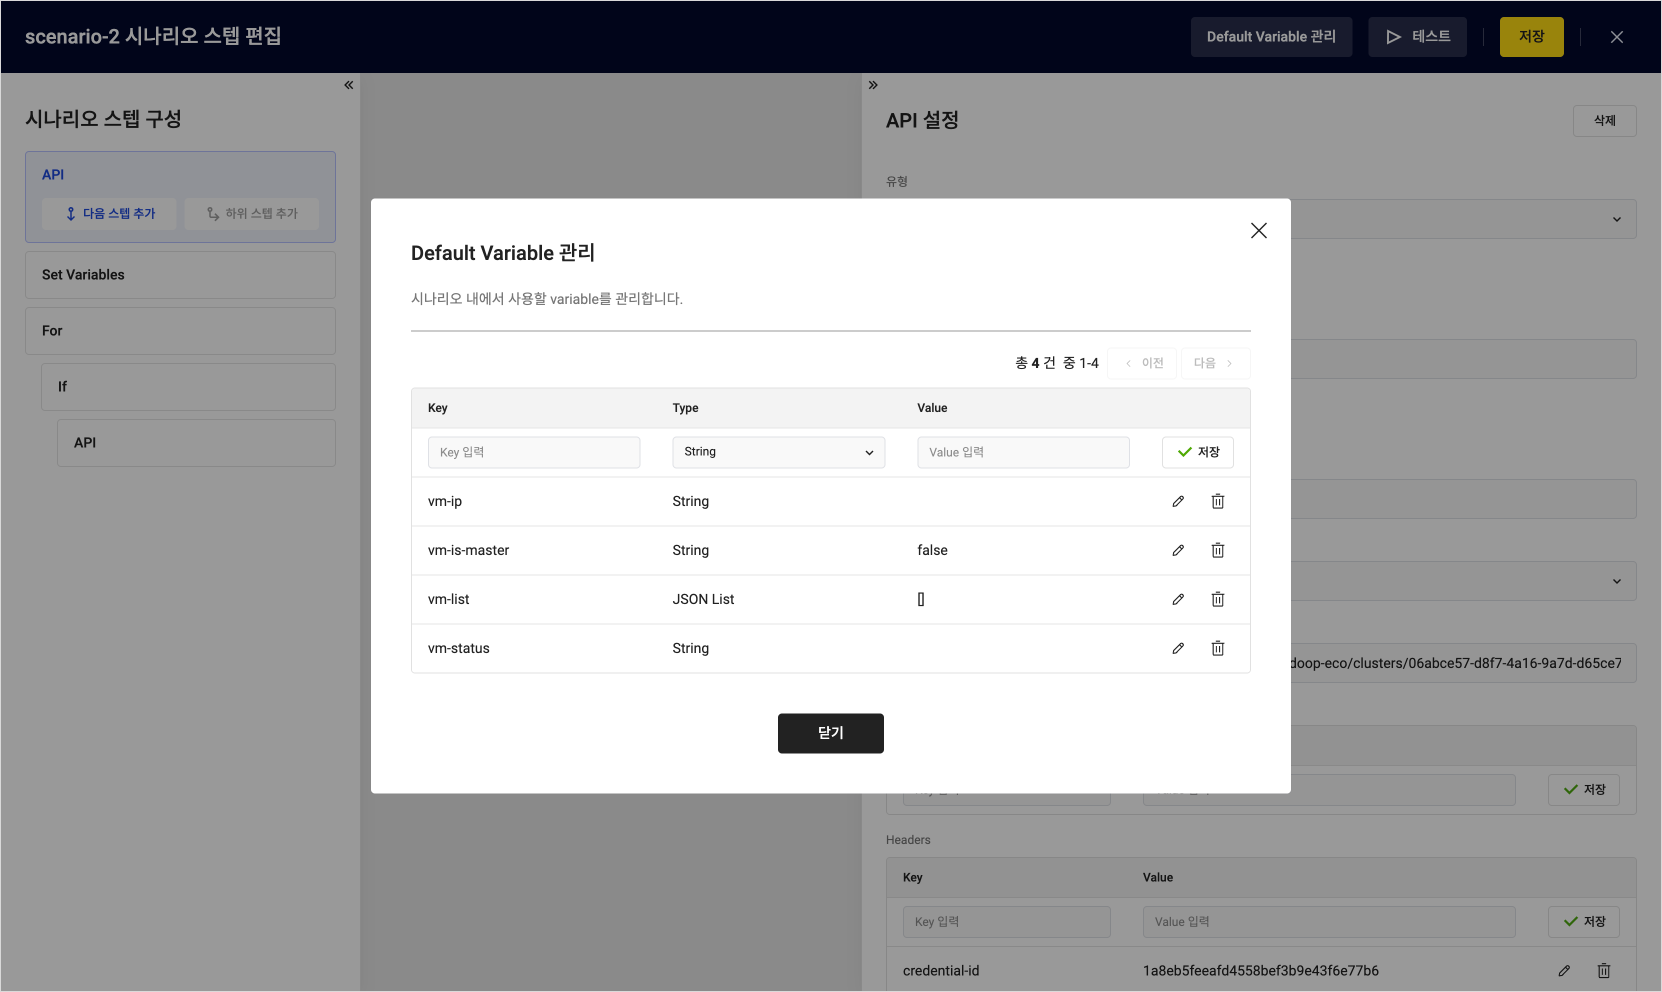Collapse the right API settings panel
The height and width of the screenshot is (992, 1662).
click(873, 85)
